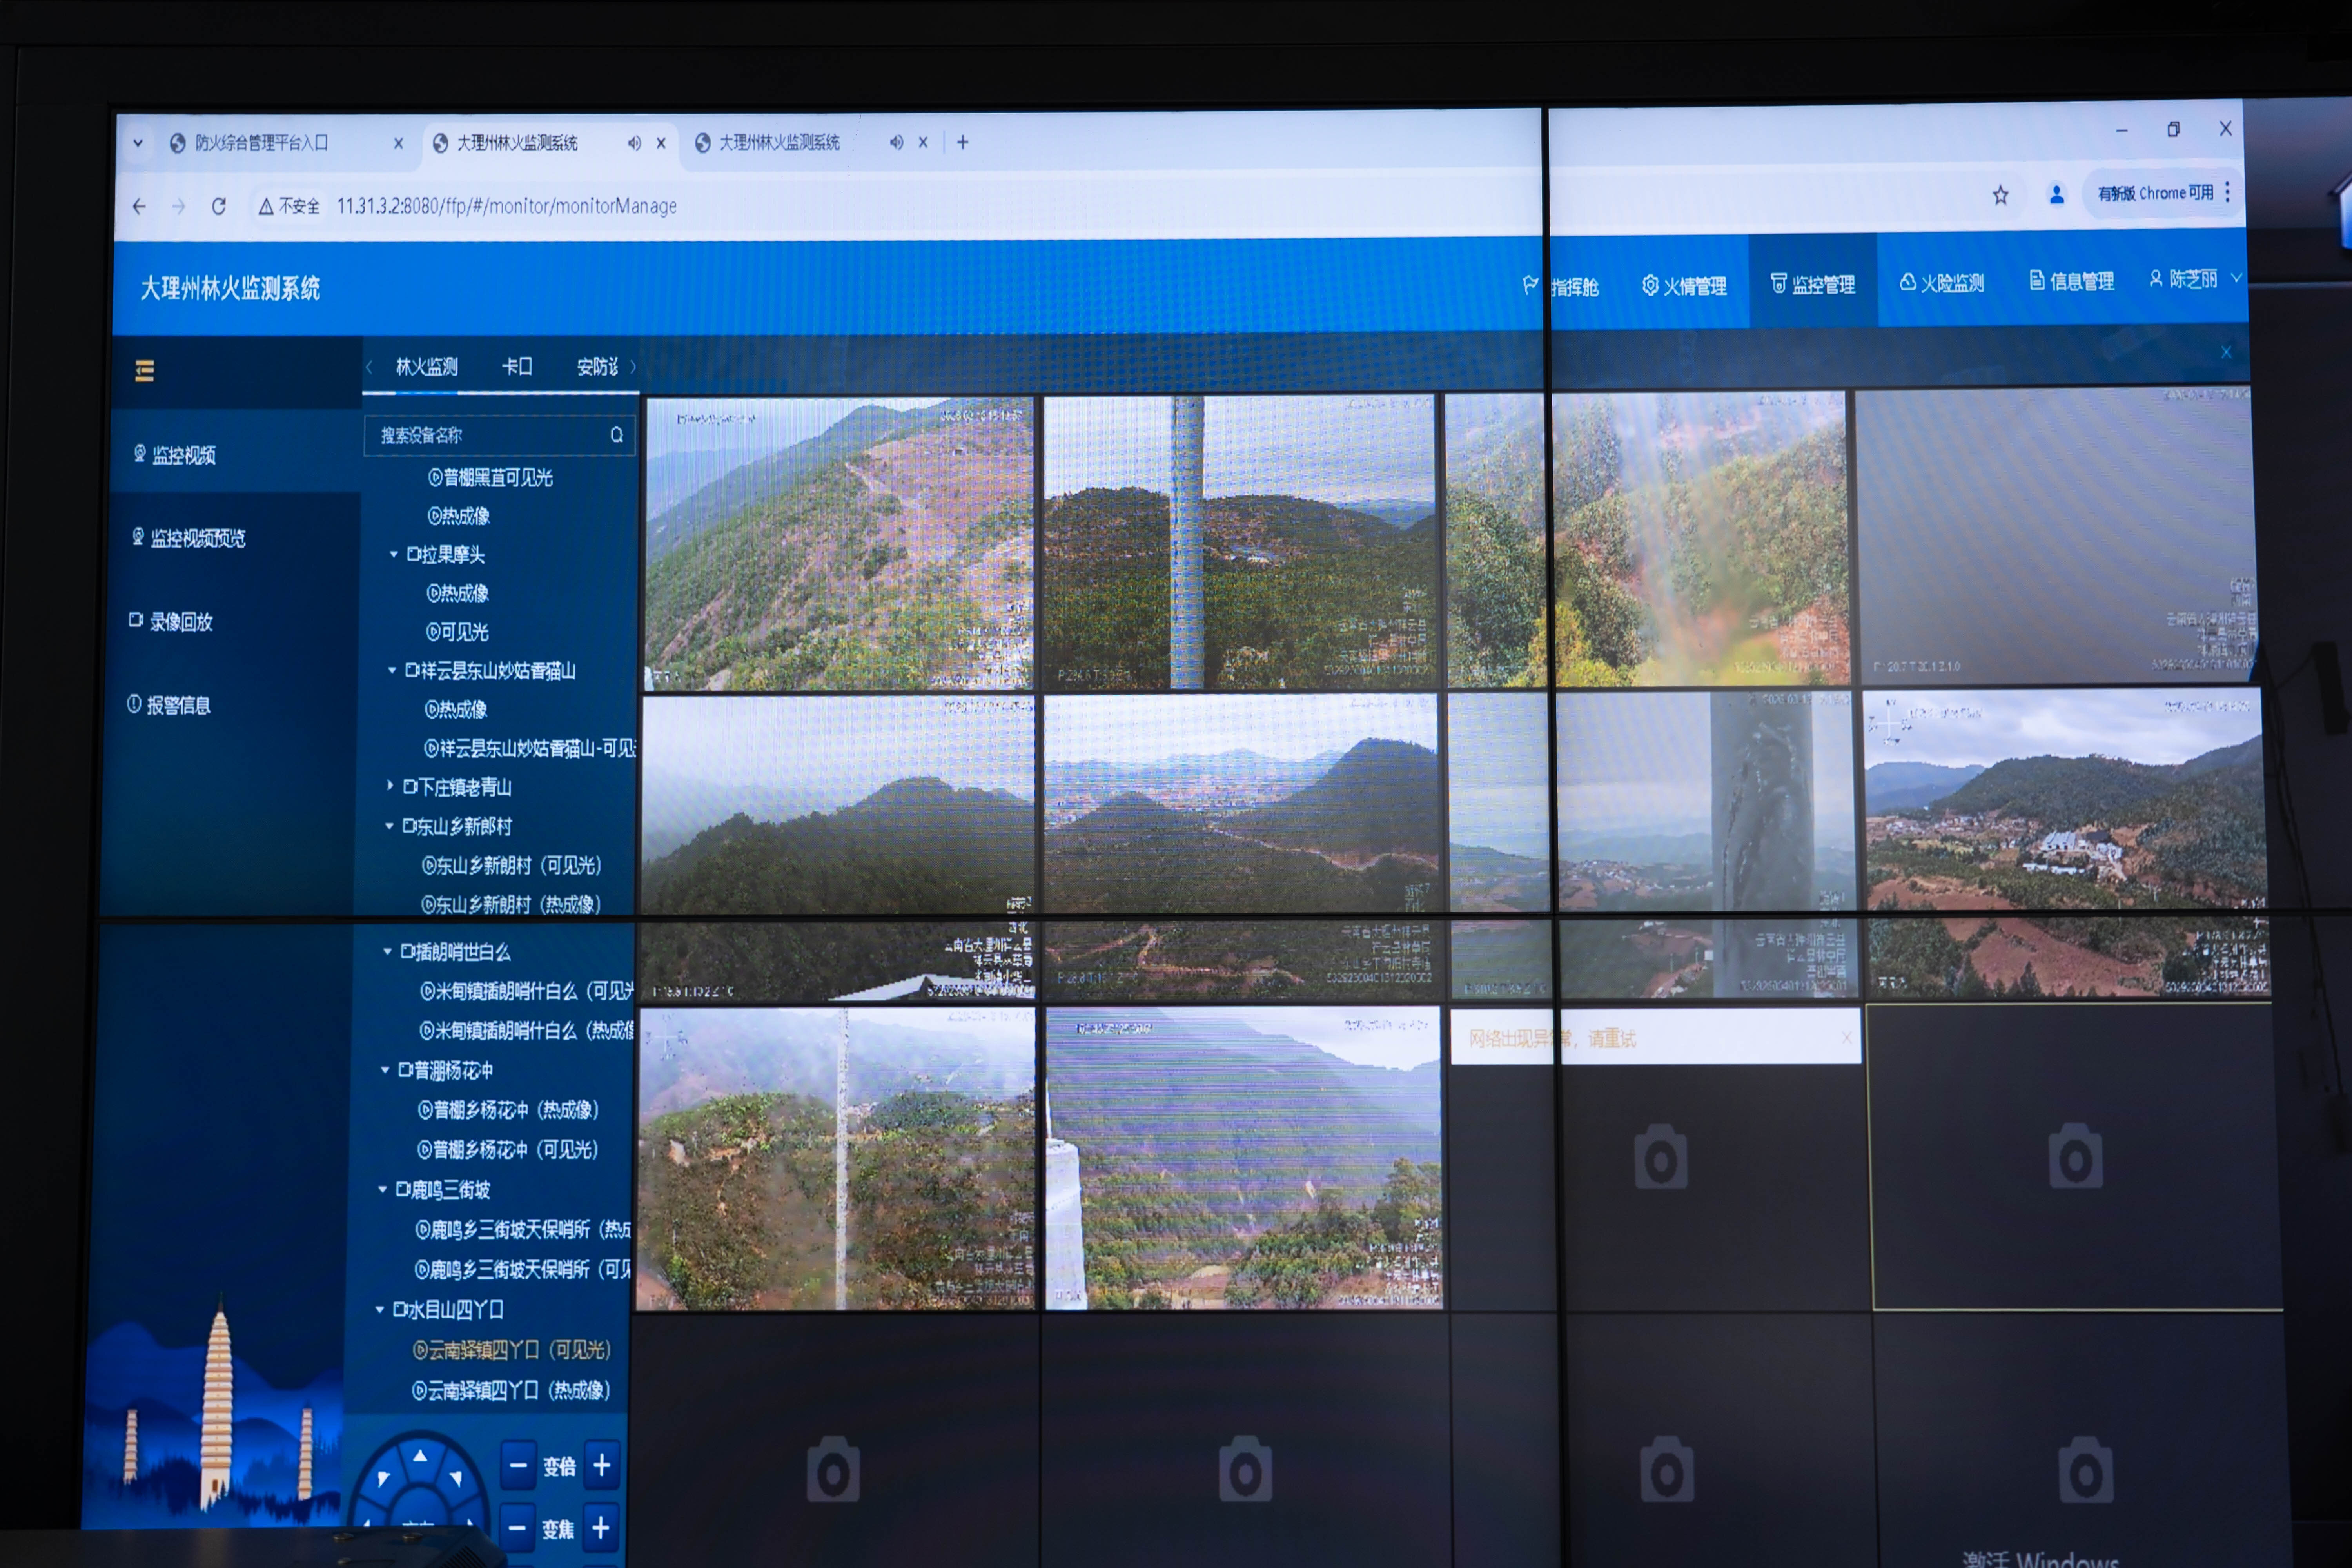The image size is (2352, 1568).
Task: Play 云南驿镇四丫口 (热成像) camera stream
Action: pyautogui.click(x=511, y=1391)
